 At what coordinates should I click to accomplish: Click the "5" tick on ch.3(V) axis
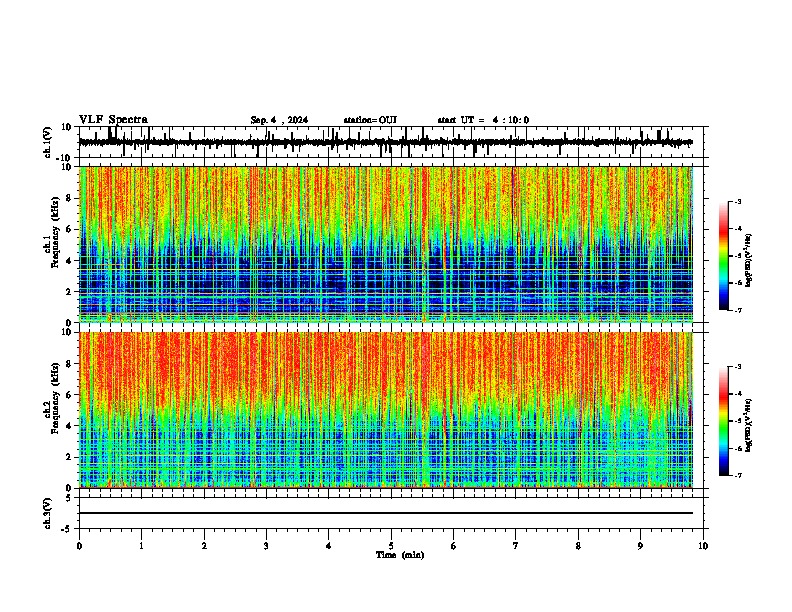(x=70, y=498)
